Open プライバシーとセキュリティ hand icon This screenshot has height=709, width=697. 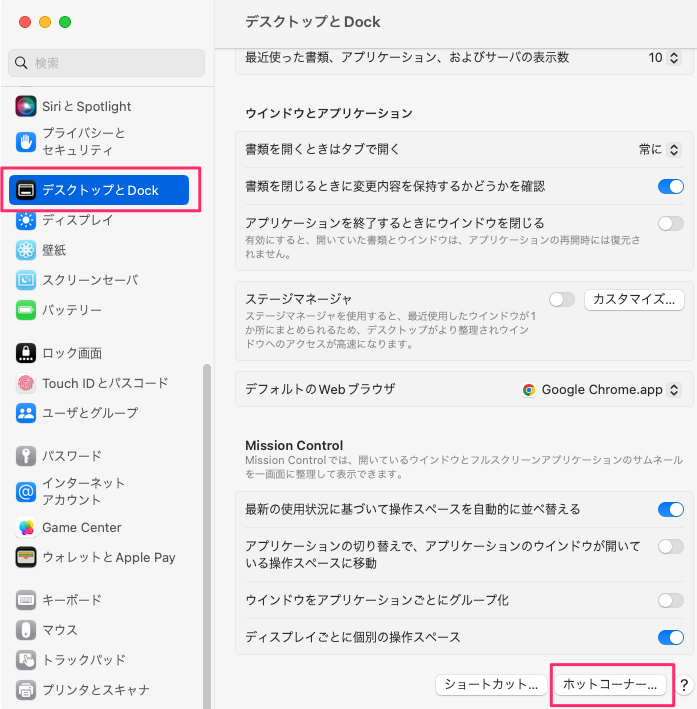coord(26,142)
